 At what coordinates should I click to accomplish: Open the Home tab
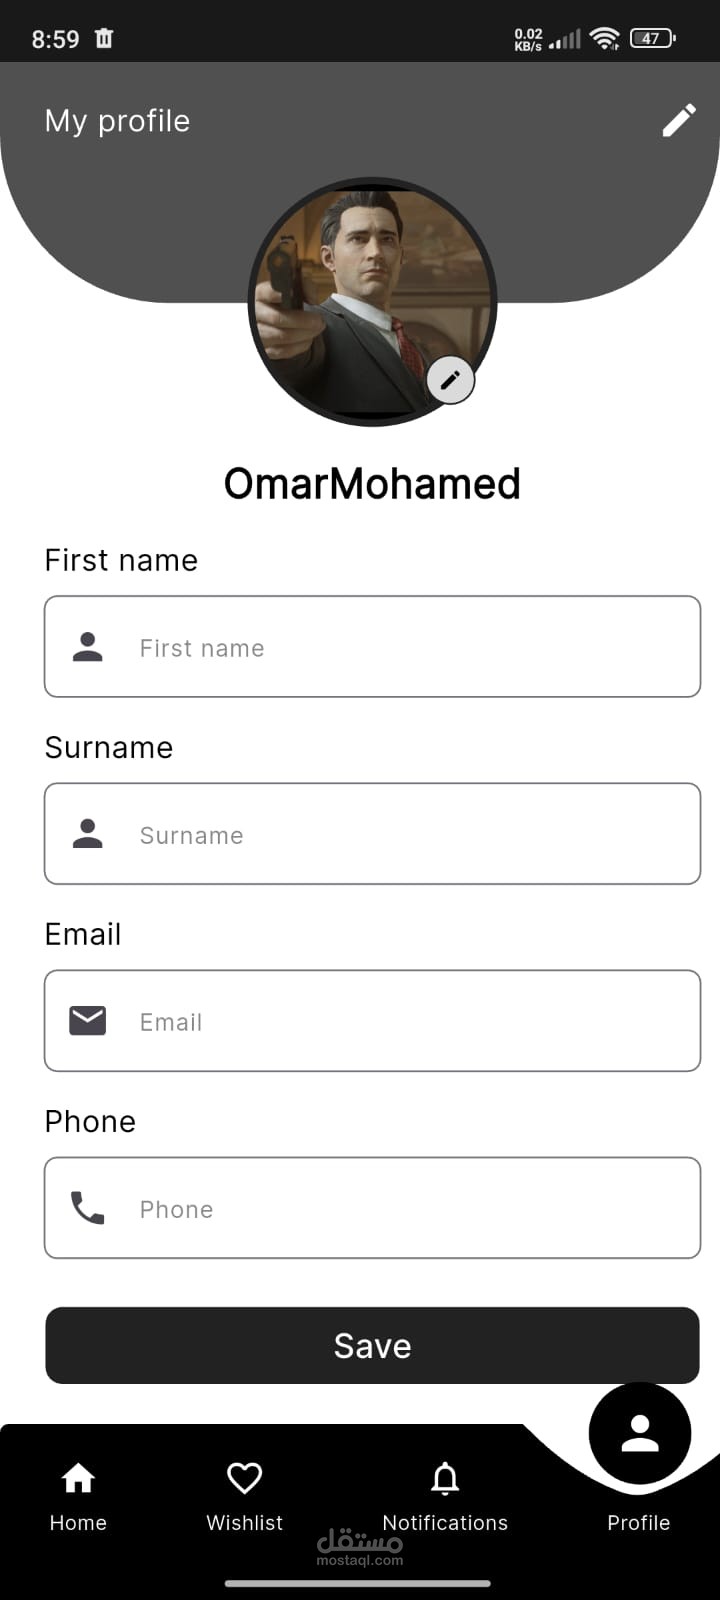78,1495
